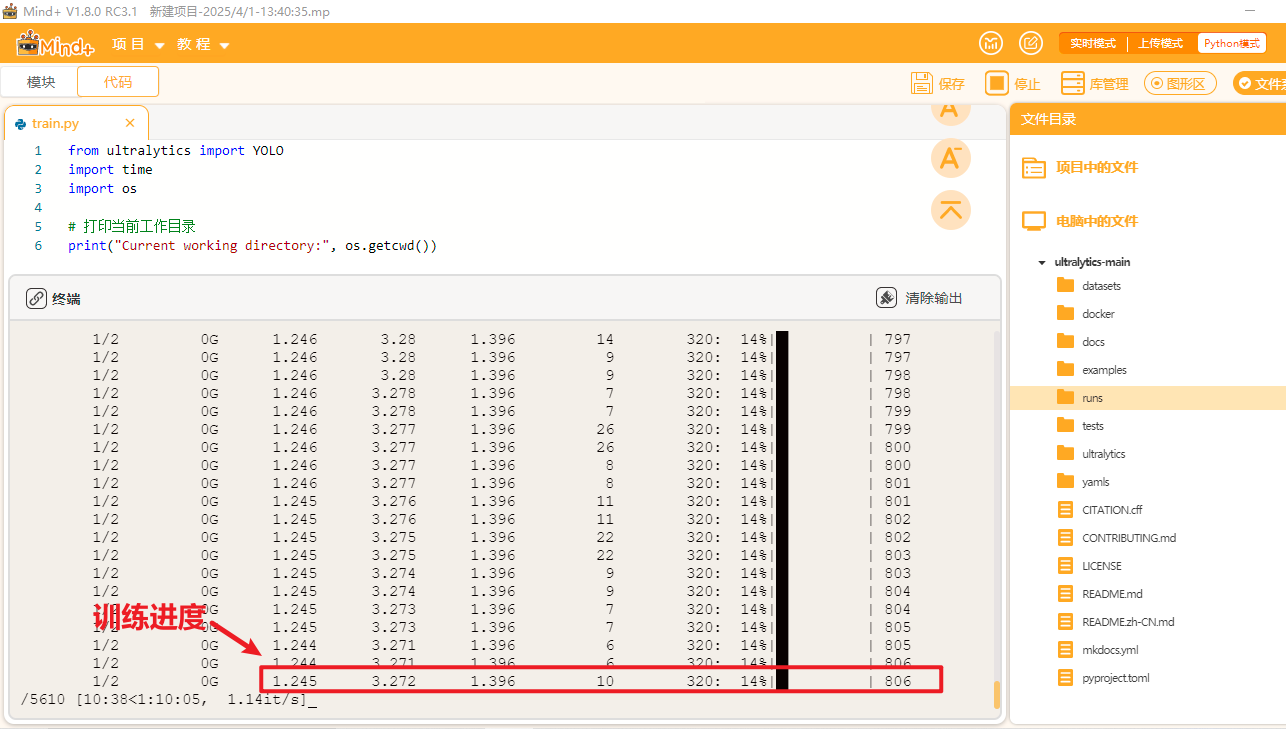Switch to 上传模式 upload mode

1161,43
